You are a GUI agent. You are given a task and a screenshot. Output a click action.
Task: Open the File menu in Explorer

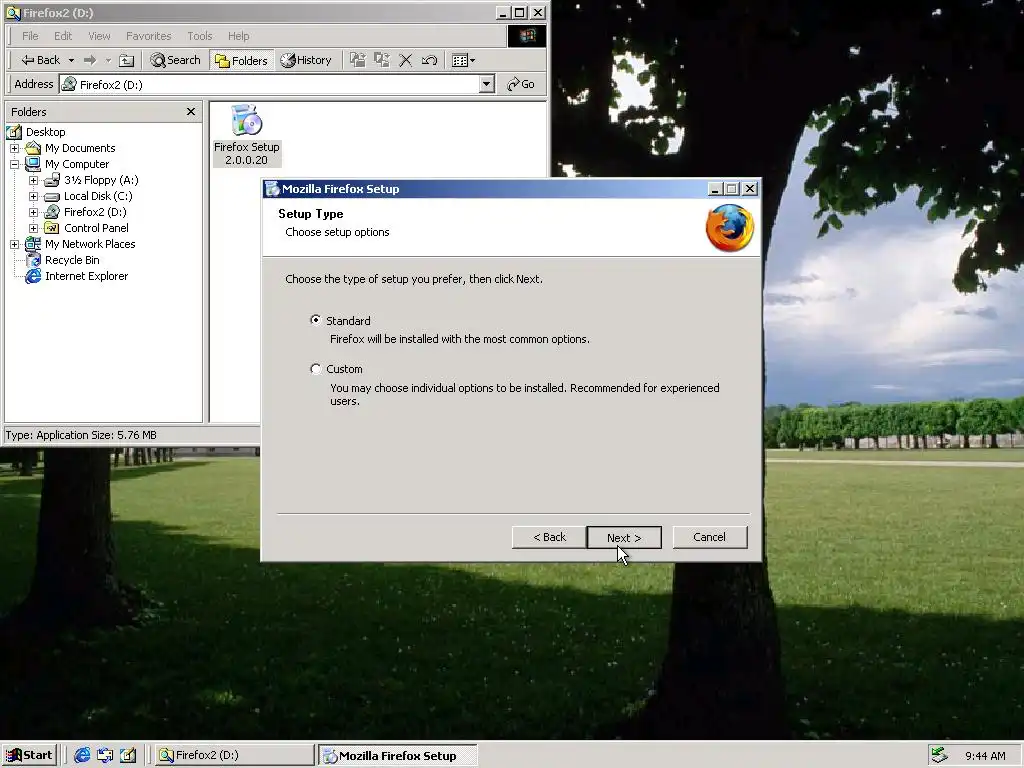coord(30,36)
